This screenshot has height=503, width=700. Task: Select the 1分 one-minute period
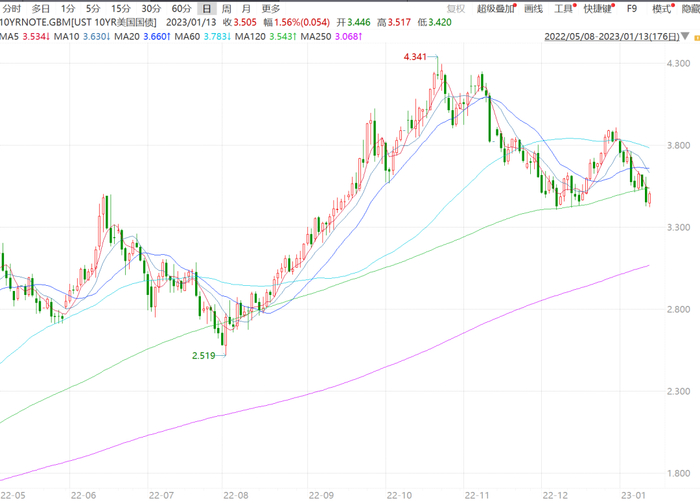click(68, 8)
